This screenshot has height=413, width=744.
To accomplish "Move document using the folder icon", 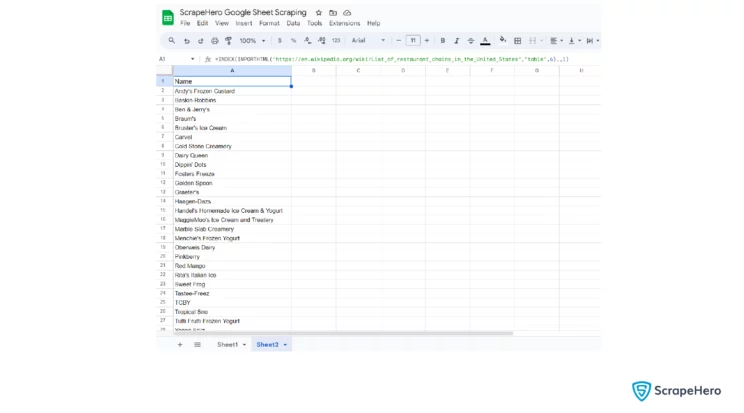I will pos(333,13).
